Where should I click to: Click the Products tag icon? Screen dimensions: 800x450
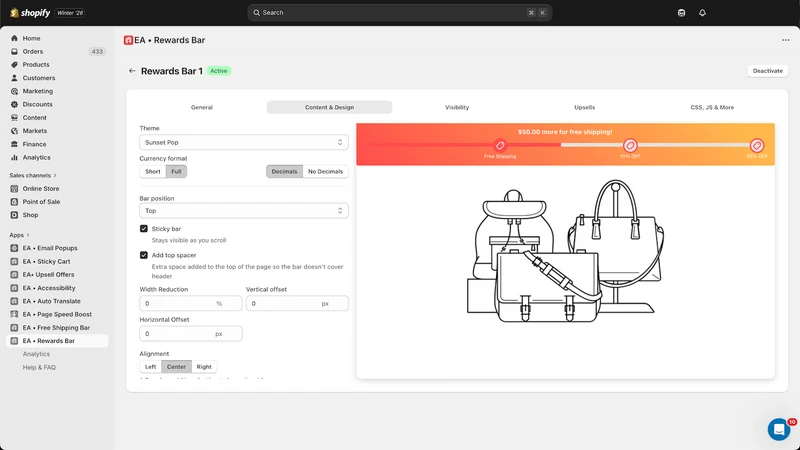pos(14,65)
